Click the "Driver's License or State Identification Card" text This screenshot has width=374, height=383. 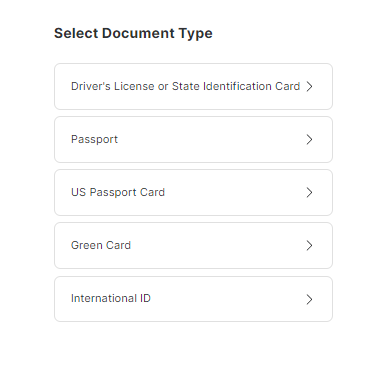(x=185, y=86)
